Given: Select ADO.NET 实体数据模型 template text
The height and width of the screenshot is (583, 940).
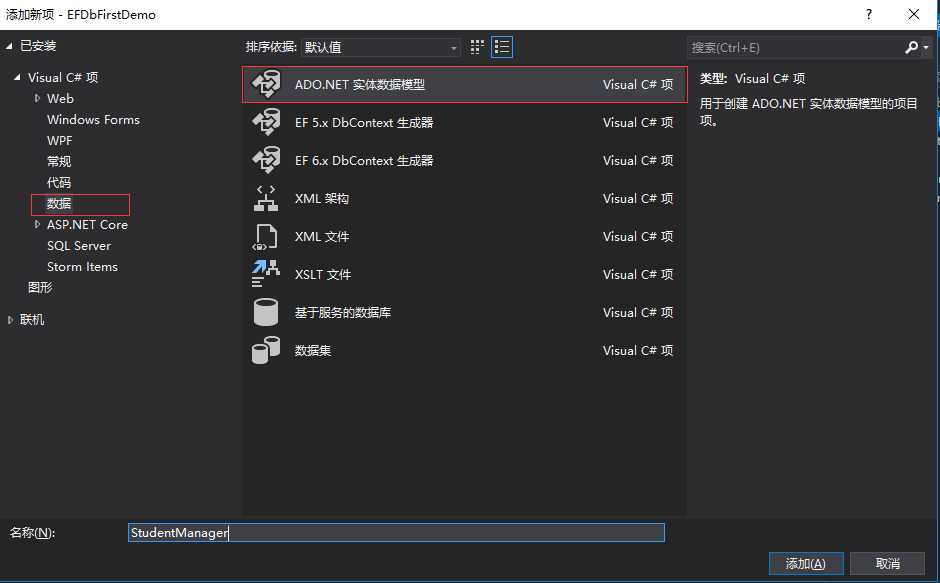Looking at the screenshot, I should (x=360, y=85).
